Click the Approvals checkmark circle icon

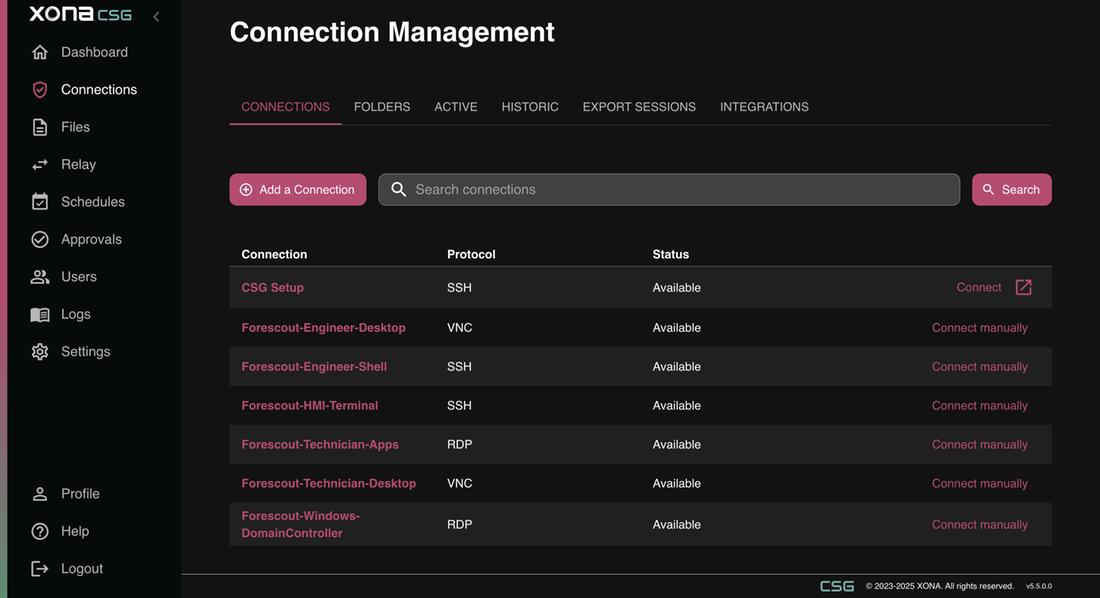pos(40,240)
